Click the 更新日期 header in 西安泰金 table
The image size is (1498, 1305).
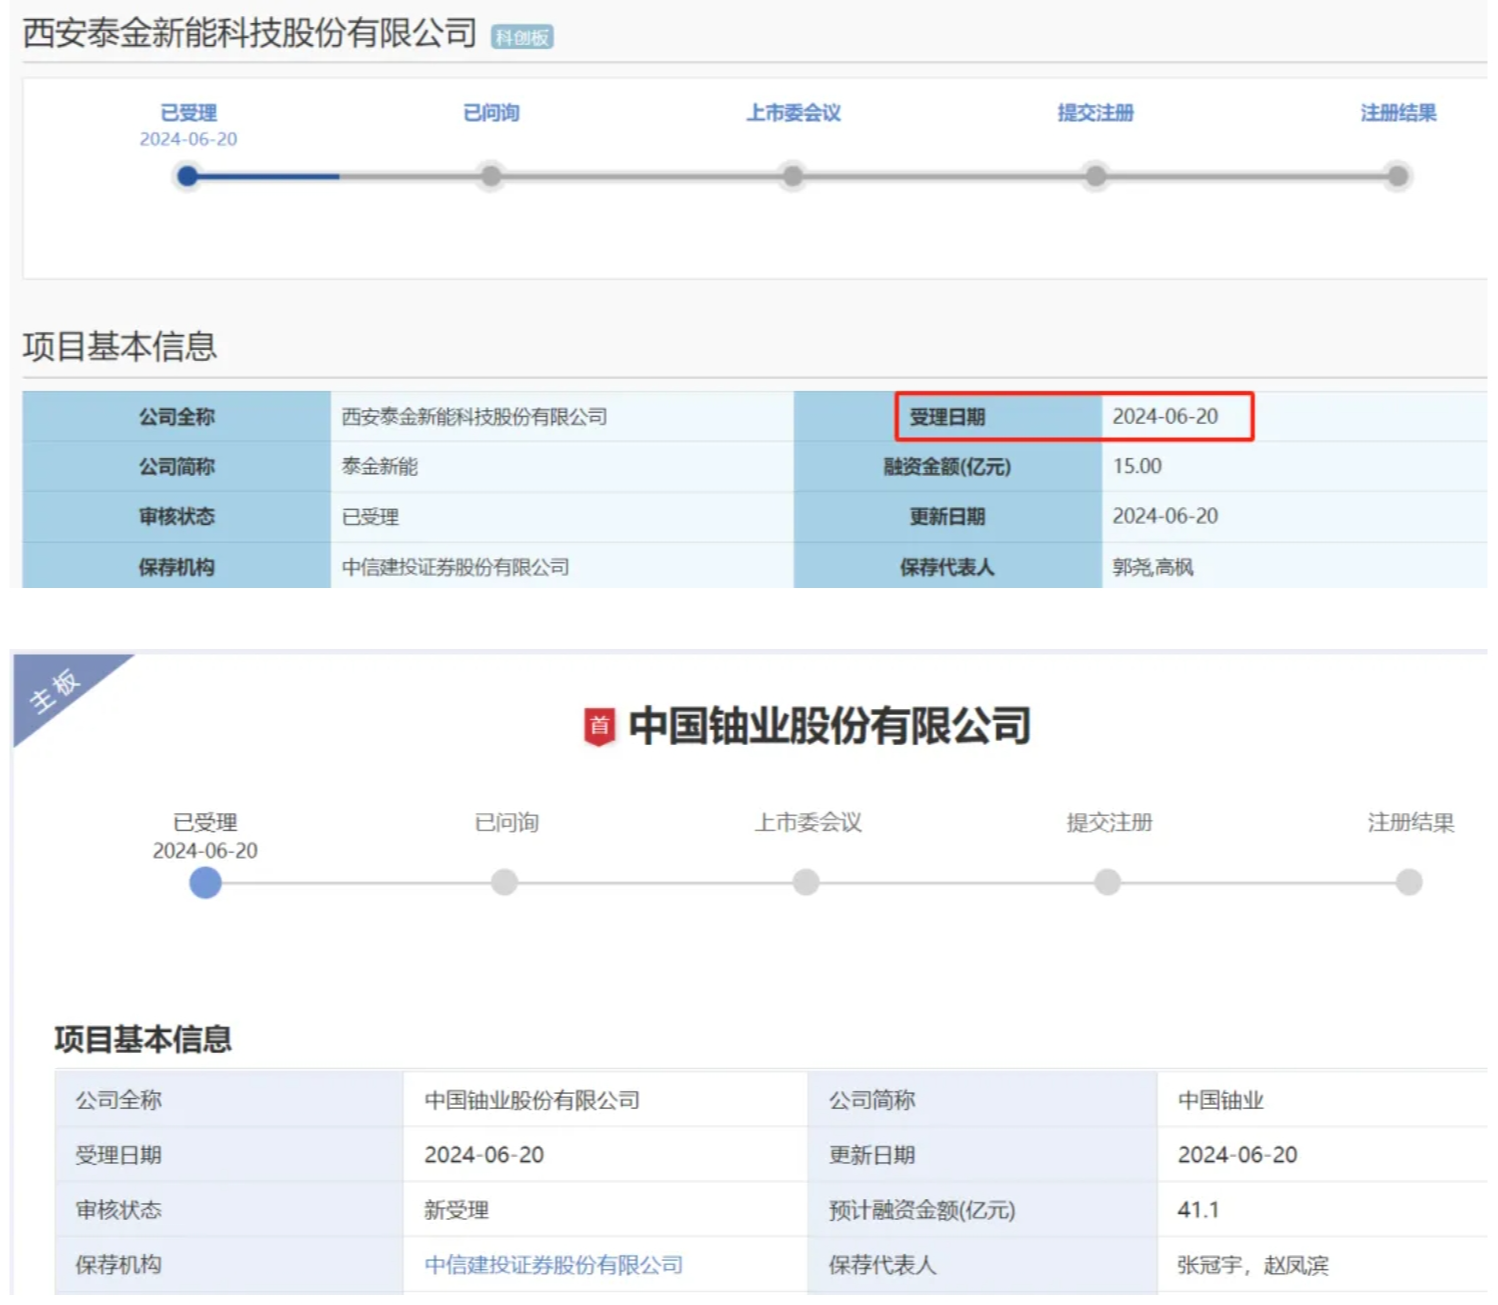[x=947, y=517]
